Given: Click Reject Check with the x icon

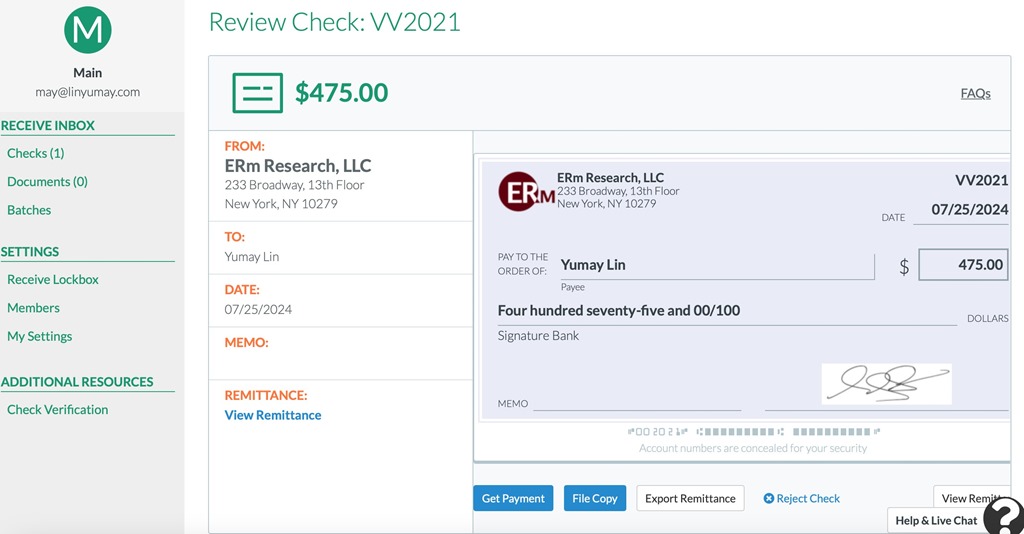Looking at the screenshot, I should coord(802,498).
